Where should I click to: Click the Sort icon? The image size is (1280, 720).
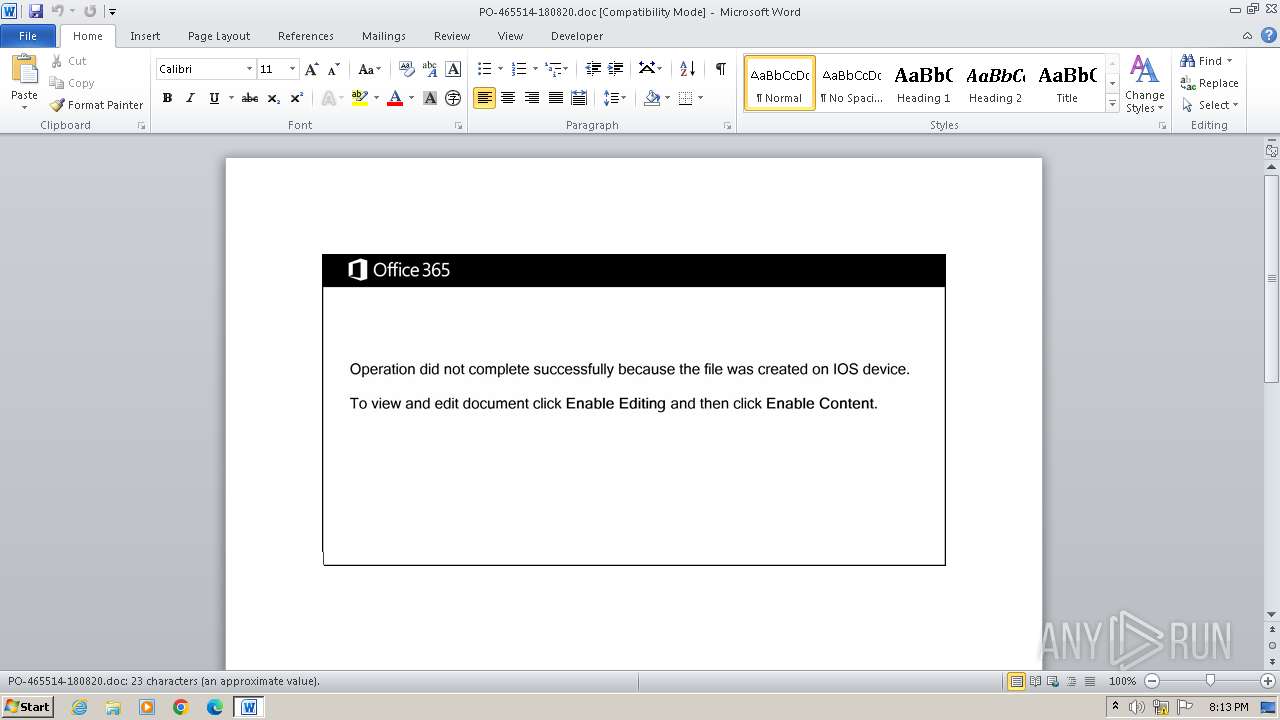point(687,69)
